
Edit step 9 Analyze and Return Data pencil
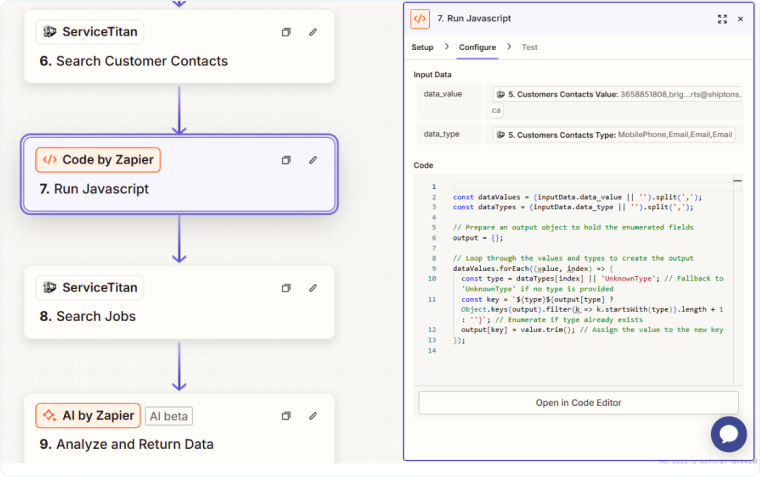point(313,416)
